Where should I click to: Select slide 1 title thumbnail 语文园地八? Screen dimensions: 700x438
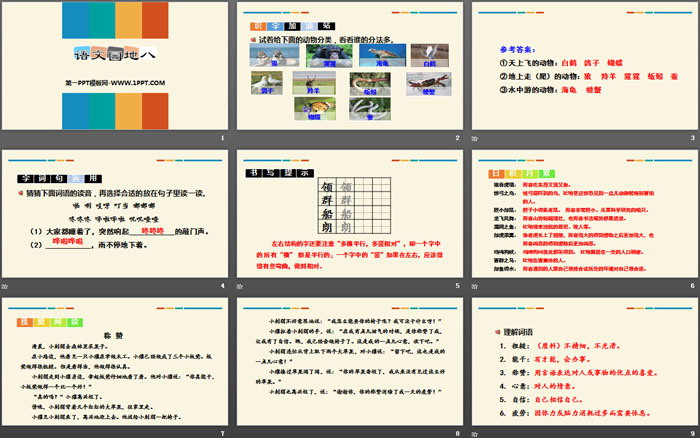(115, 66)
